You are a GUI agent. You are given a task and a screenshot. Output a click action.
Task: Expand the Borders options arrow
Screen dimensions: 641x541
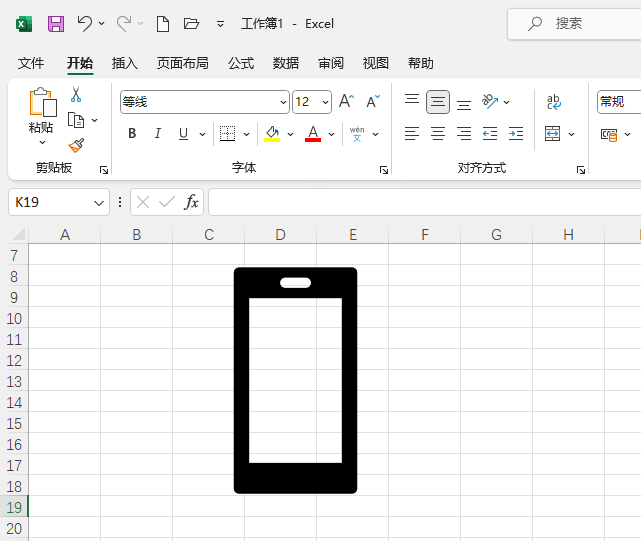point(247,134)
